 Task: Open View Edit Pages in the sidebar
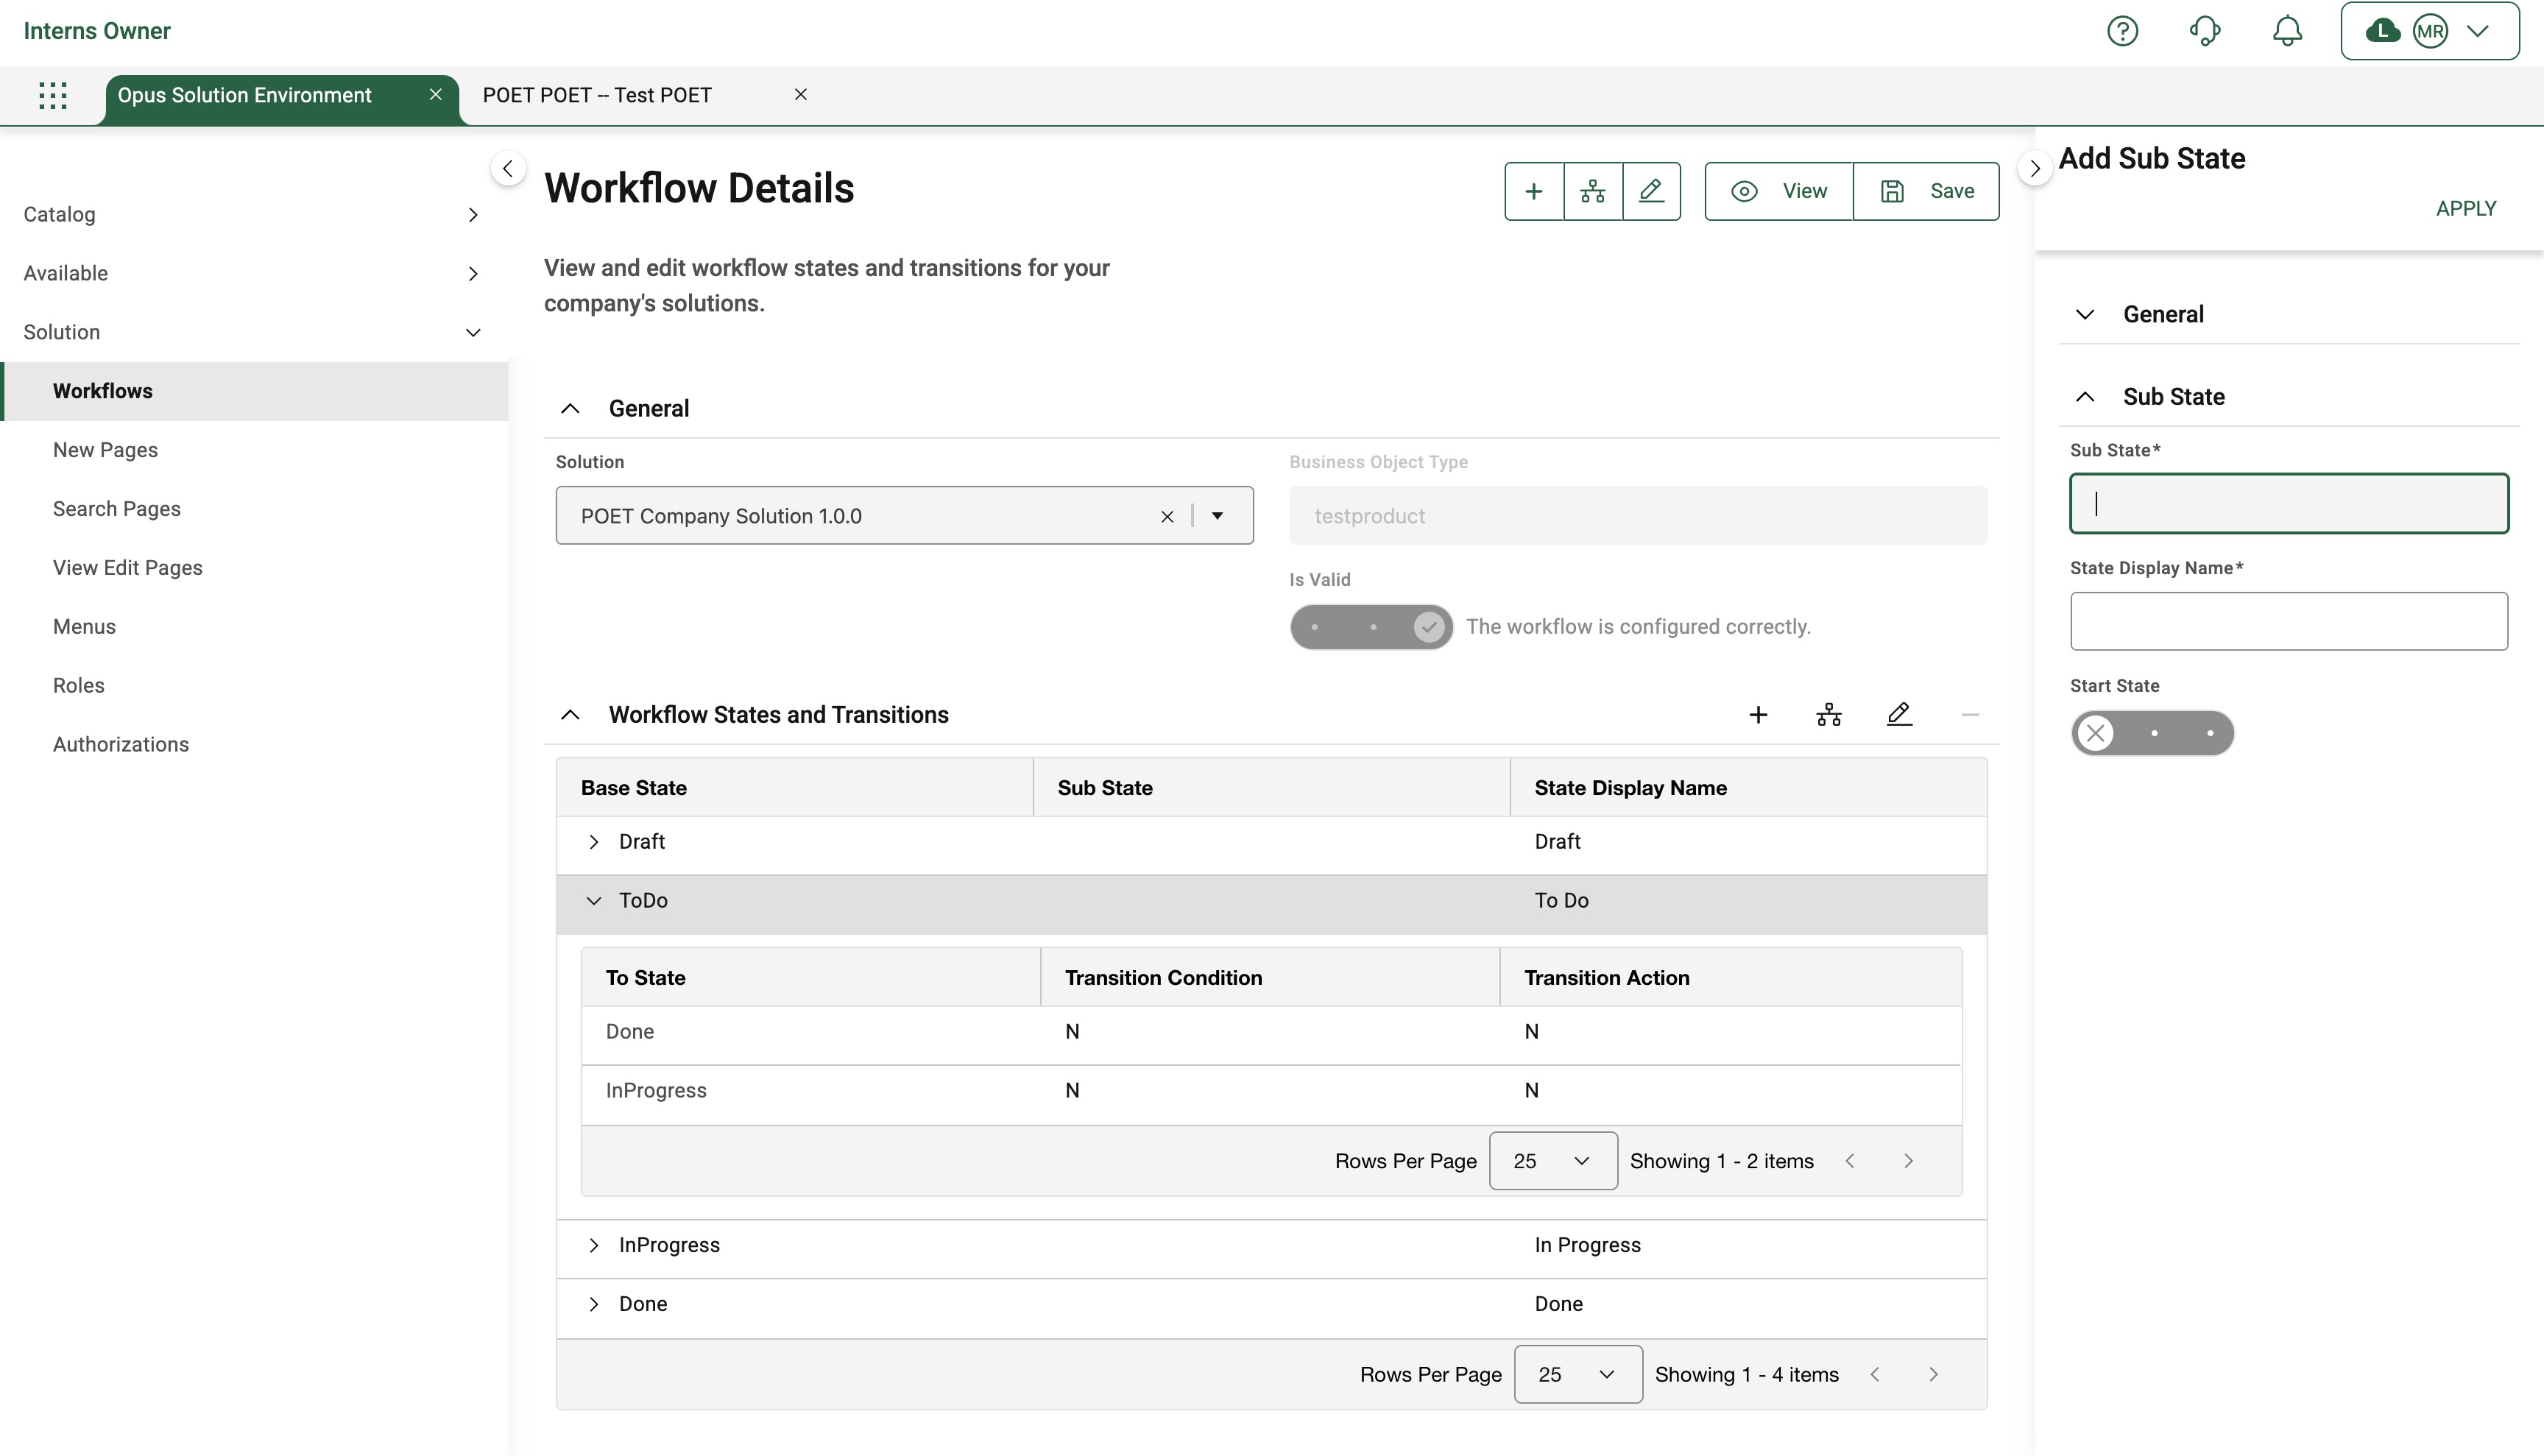tap(254, 568)
